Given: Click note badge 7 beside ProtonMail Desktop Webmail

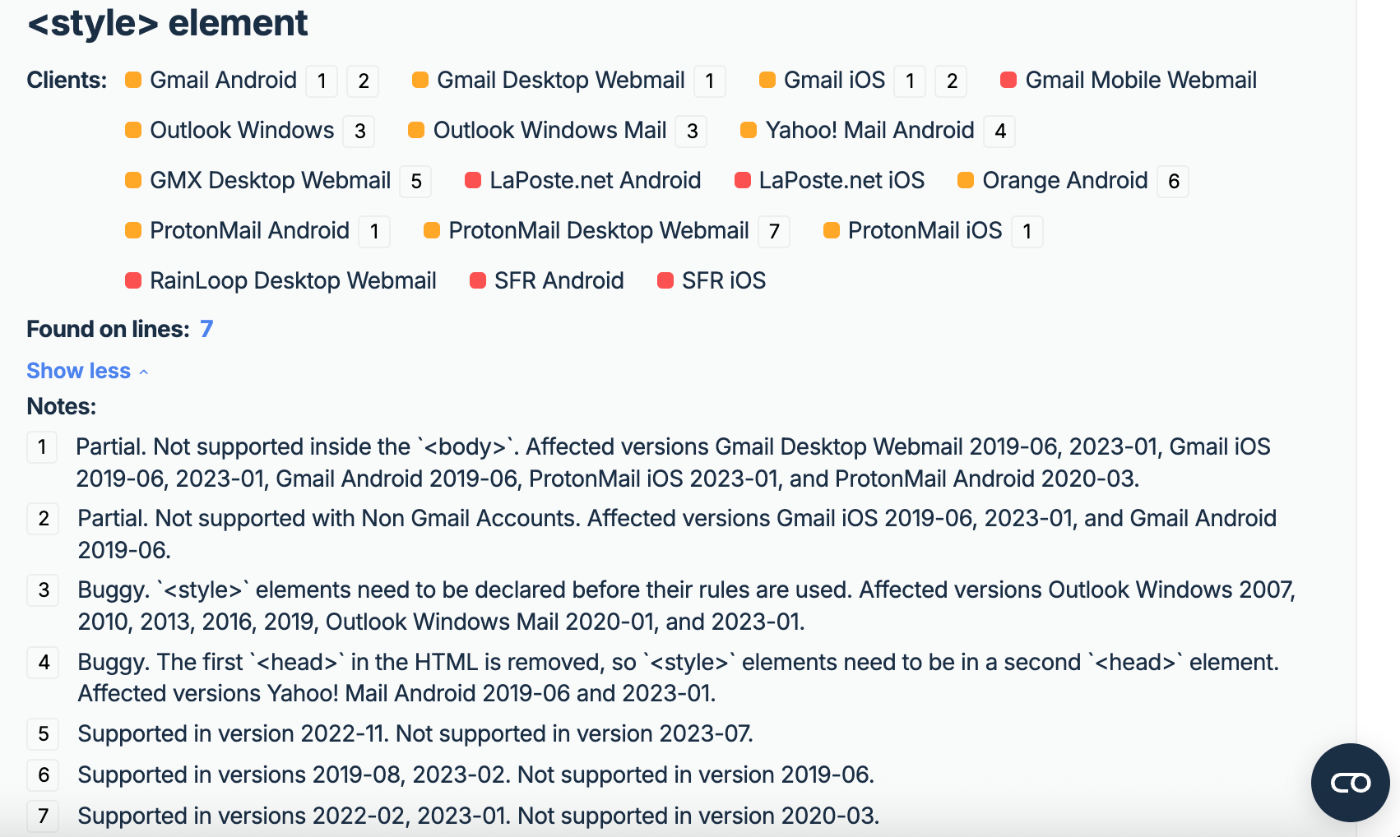Looking at the screenshot, I should click(x=773, y=232).
